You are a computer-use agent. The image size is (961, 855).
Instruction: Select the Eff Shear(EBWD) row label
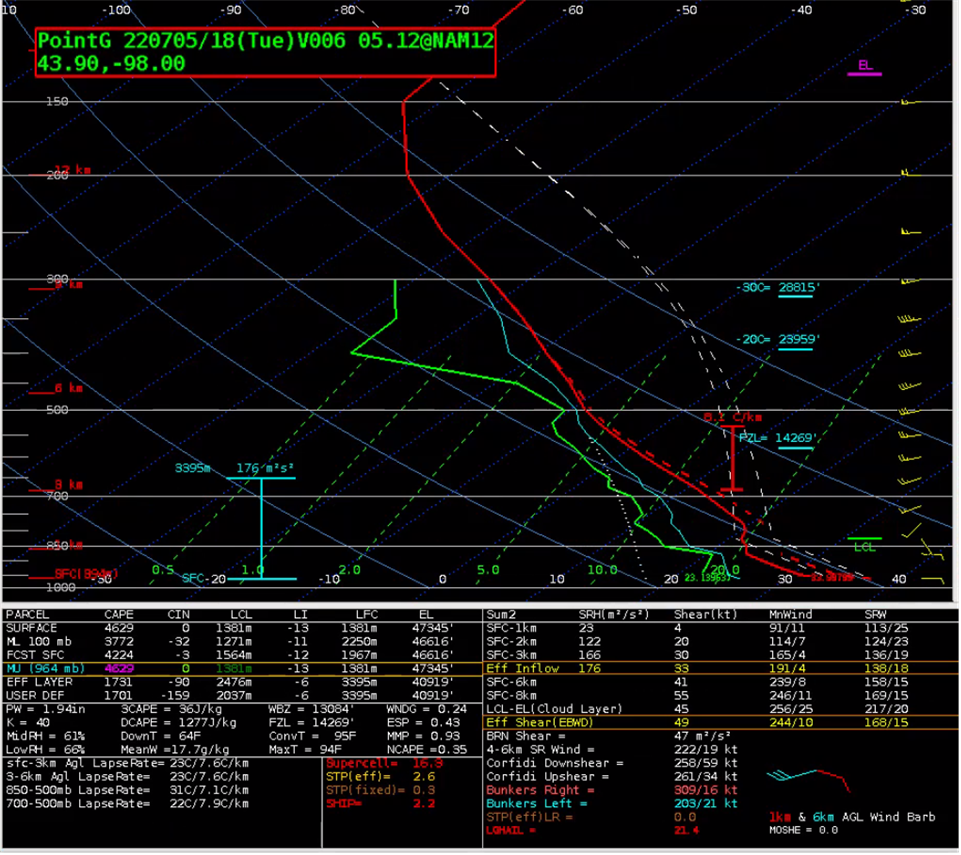click(x=541, y=723)
